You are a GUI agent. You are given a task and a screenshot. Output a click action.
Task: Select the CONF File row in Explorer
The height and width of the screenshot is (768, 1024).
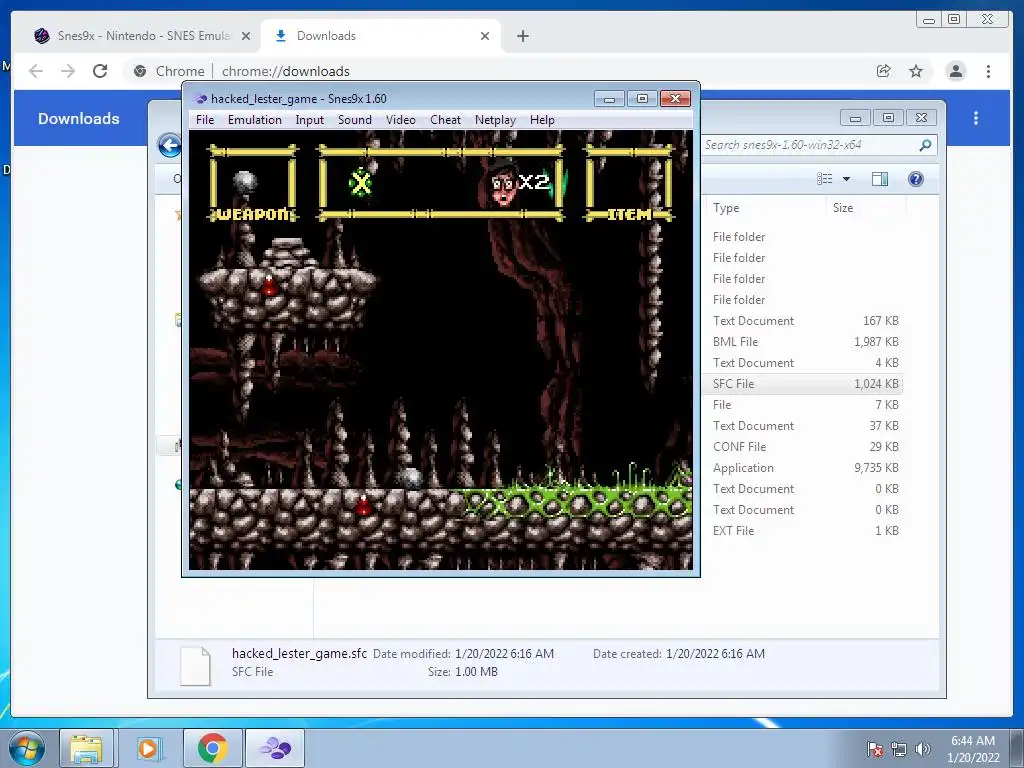pos(805,447)
